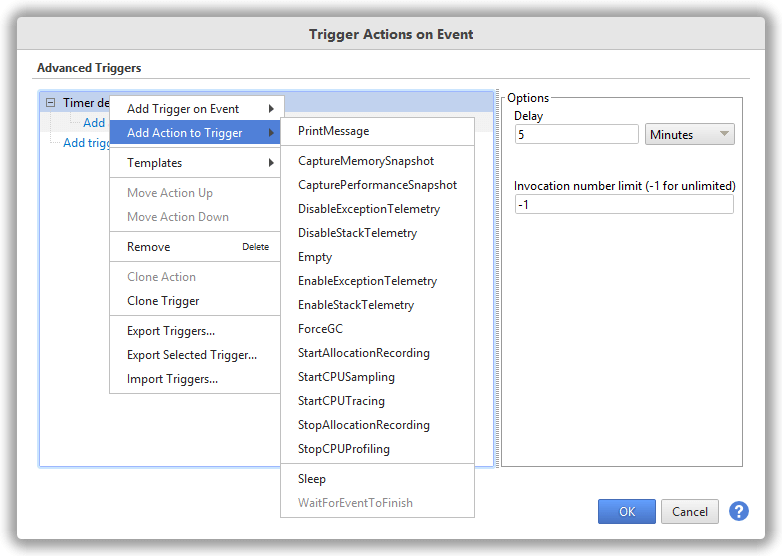Choose StartCPUSampling action
The image size is (782, 556).
(x=378, y=376)
